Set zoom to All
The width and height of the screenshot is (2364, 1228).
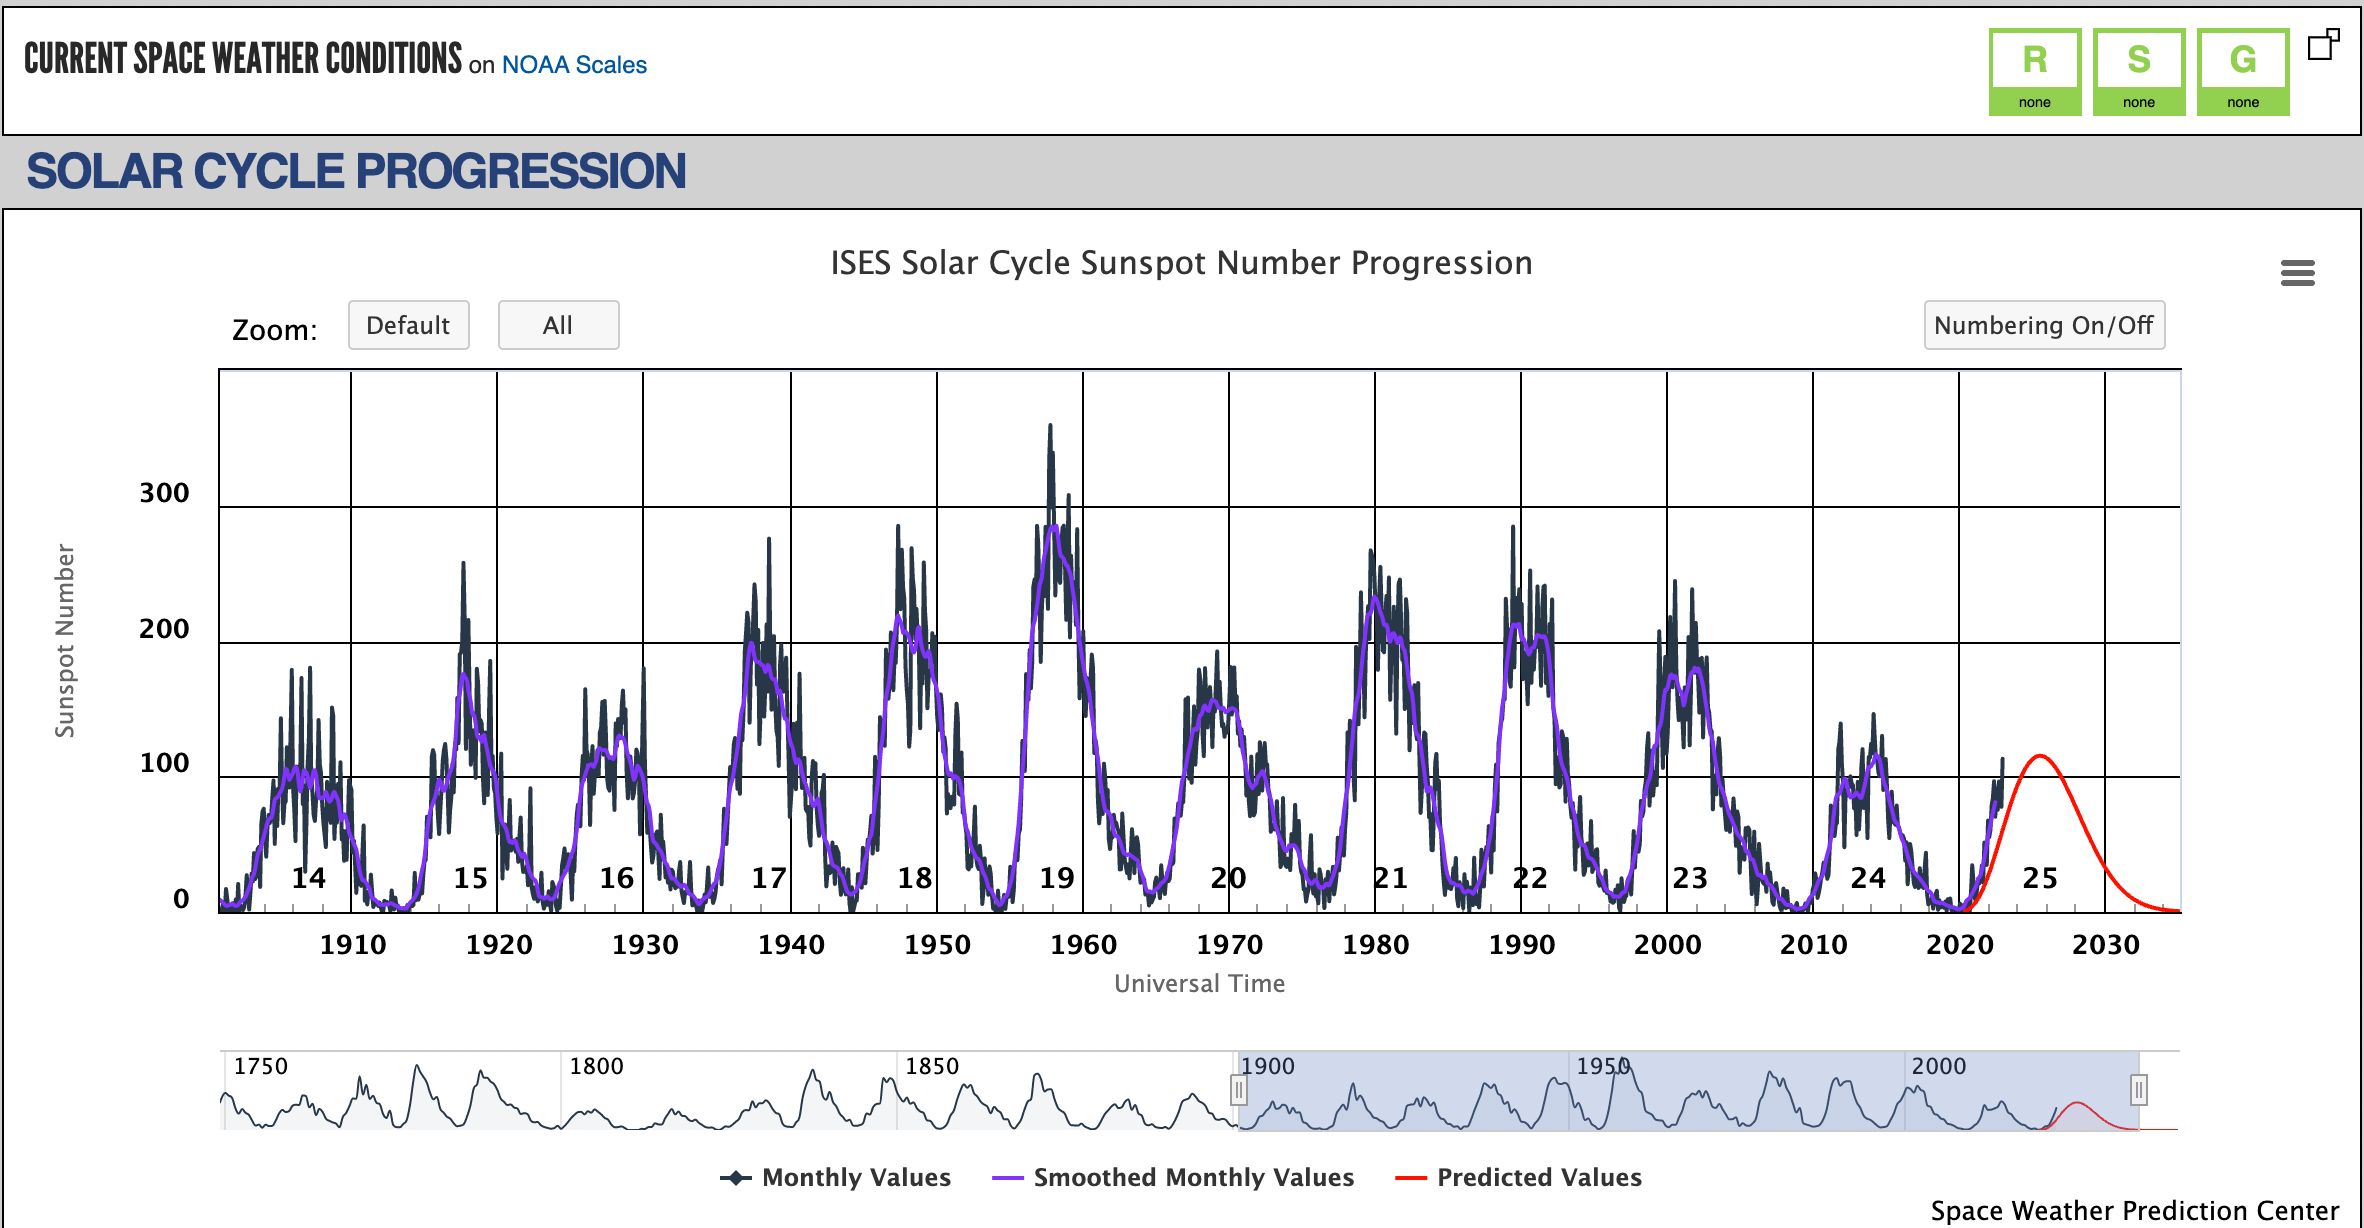[x=558, y=325]
